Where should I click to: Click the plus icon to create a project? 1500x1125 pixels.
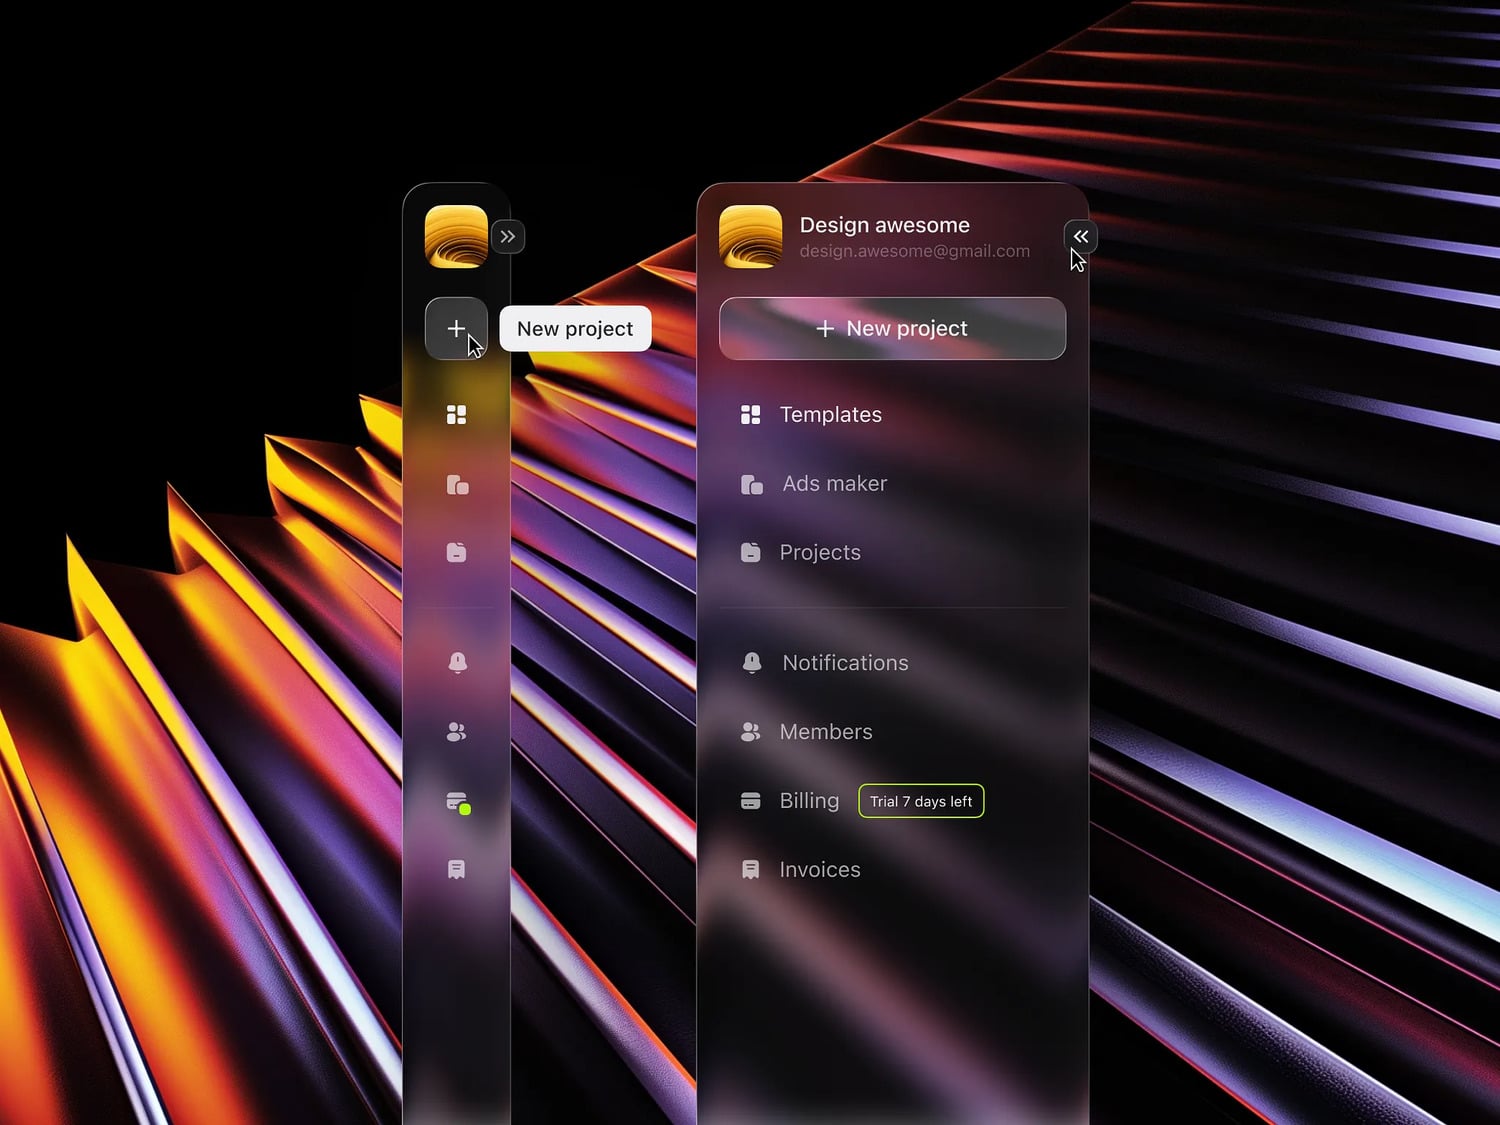[x=457, y=328]
